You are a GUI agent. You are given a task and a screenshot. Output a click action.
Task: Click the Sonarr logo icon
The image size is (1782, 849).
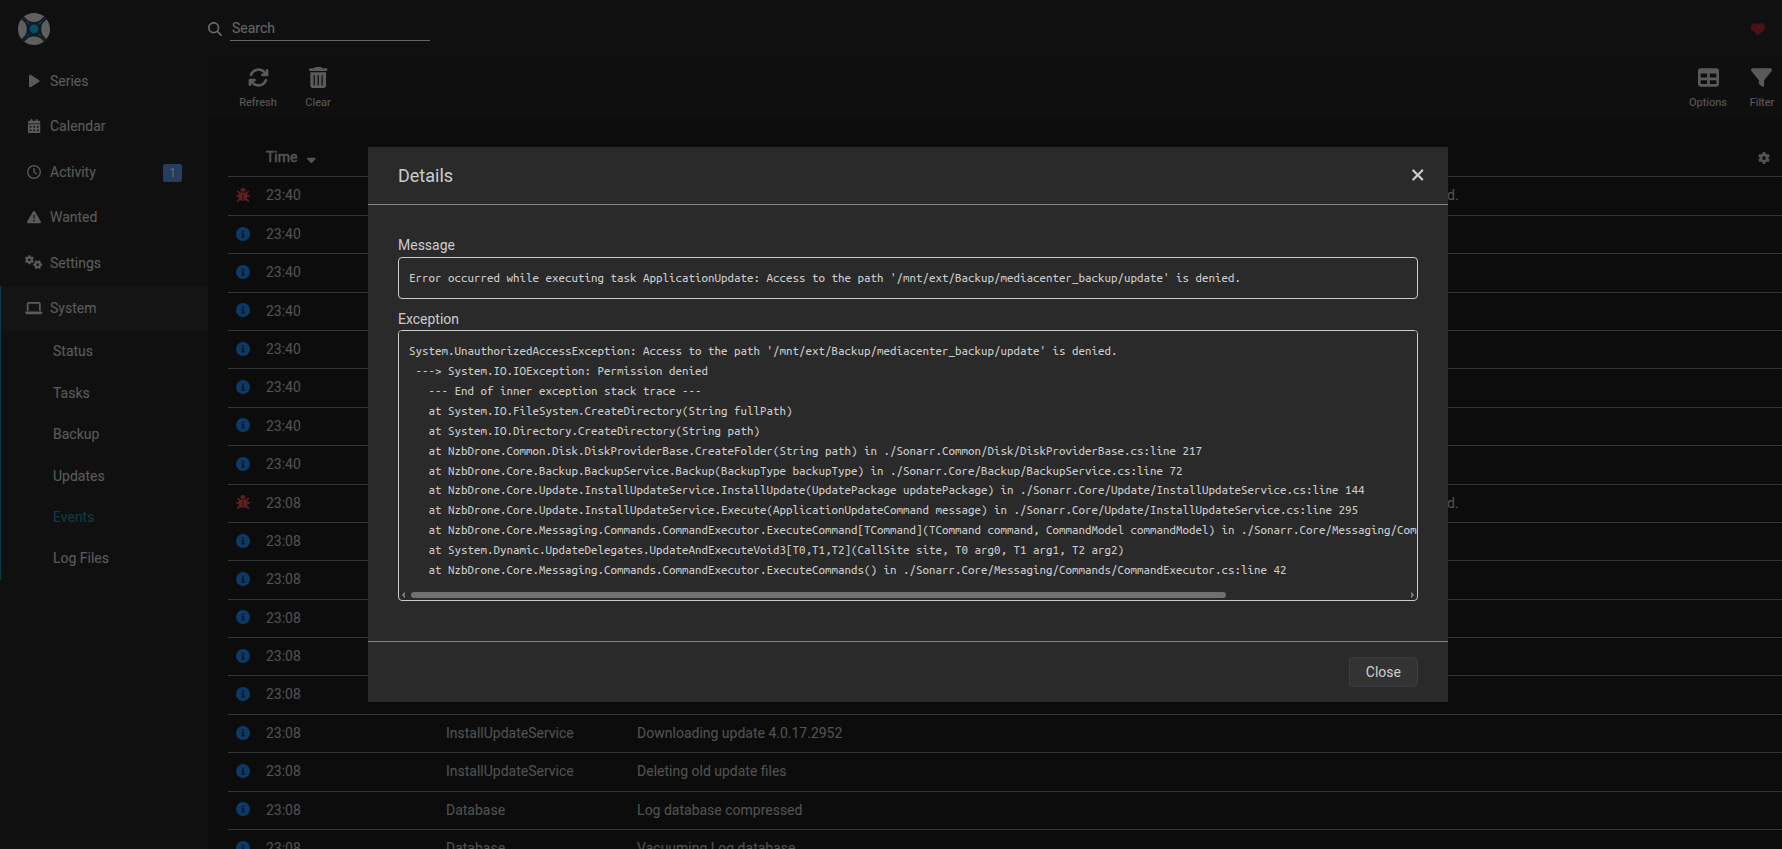tap(34, 29)
